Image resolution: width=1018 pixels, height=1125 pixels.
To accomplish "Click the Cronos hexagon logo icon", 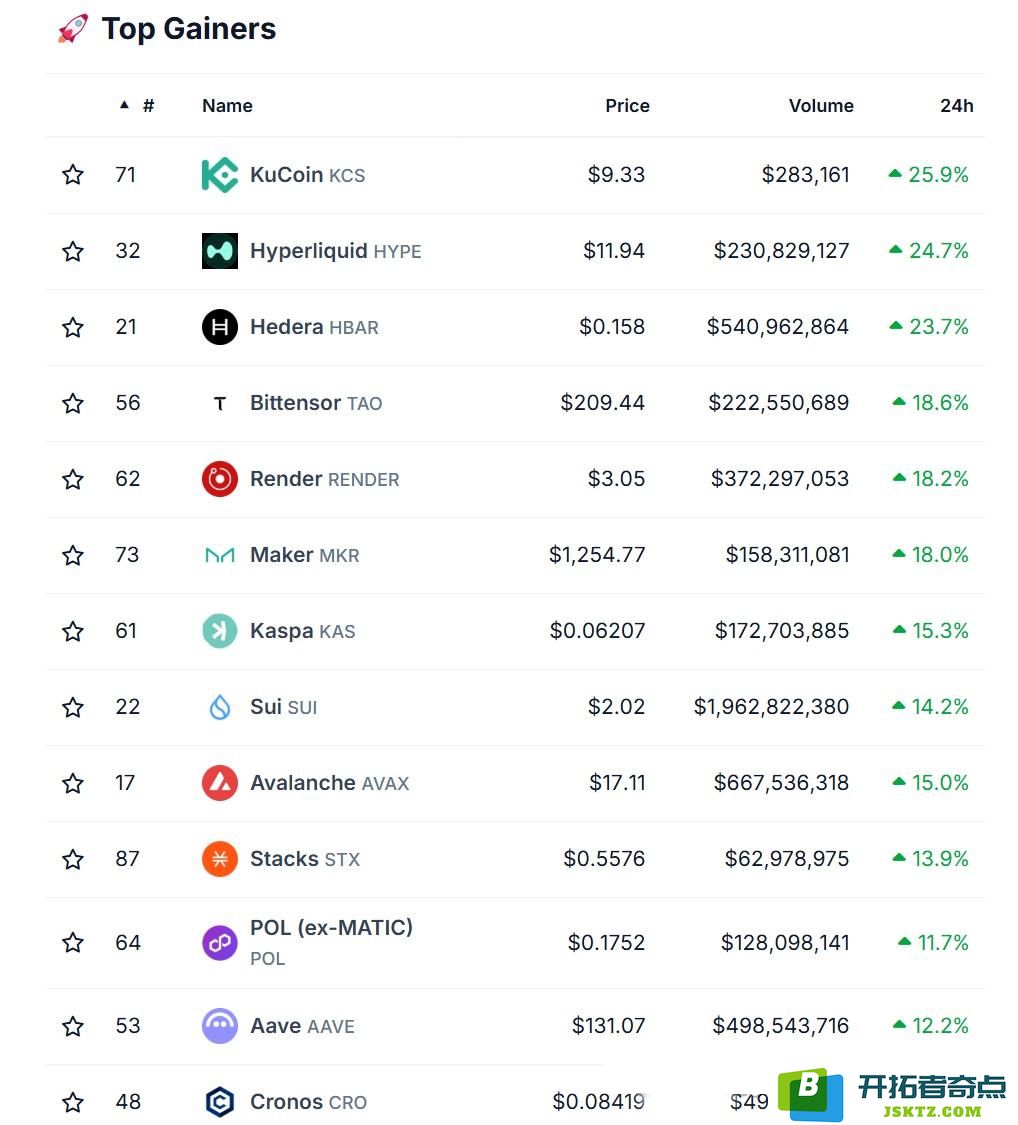I will (x=220, y=1102).
